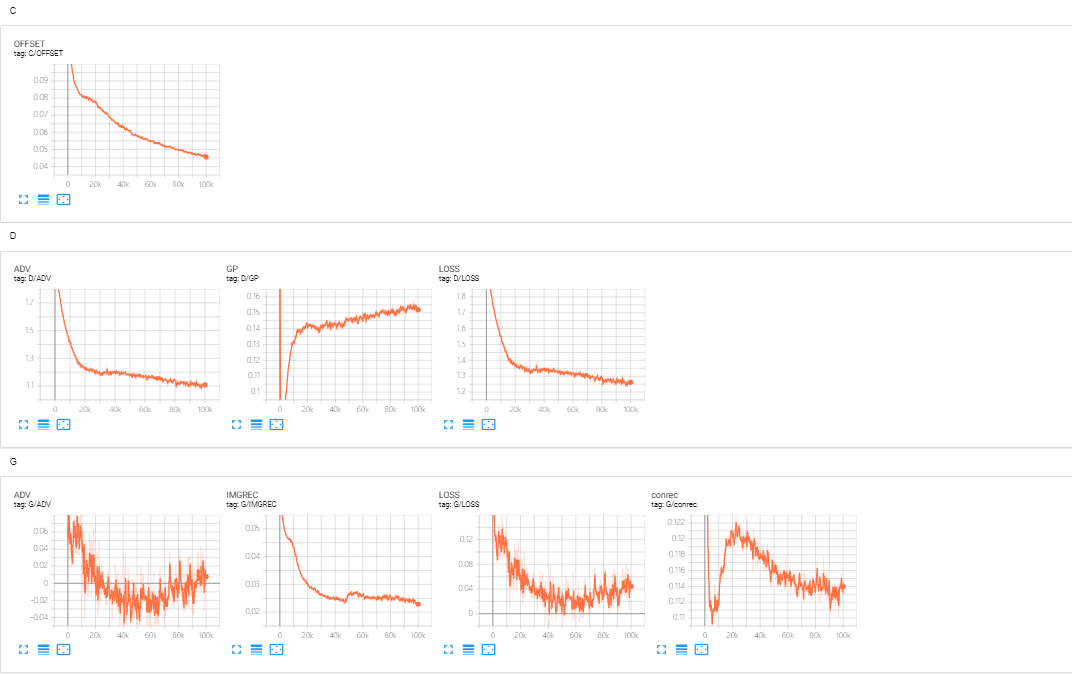Toggle log scale on the D/ADV chart
1072x674 pixels.
pyautogui.click(x=43, y=424)
